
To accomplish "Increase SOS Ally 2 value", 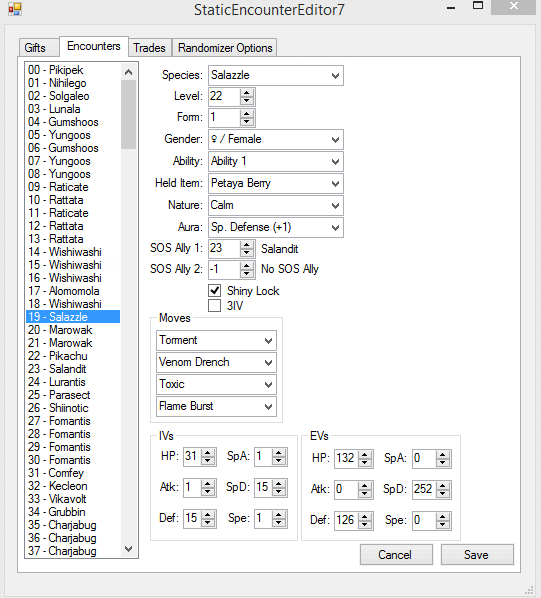I will tap(247, 265).
